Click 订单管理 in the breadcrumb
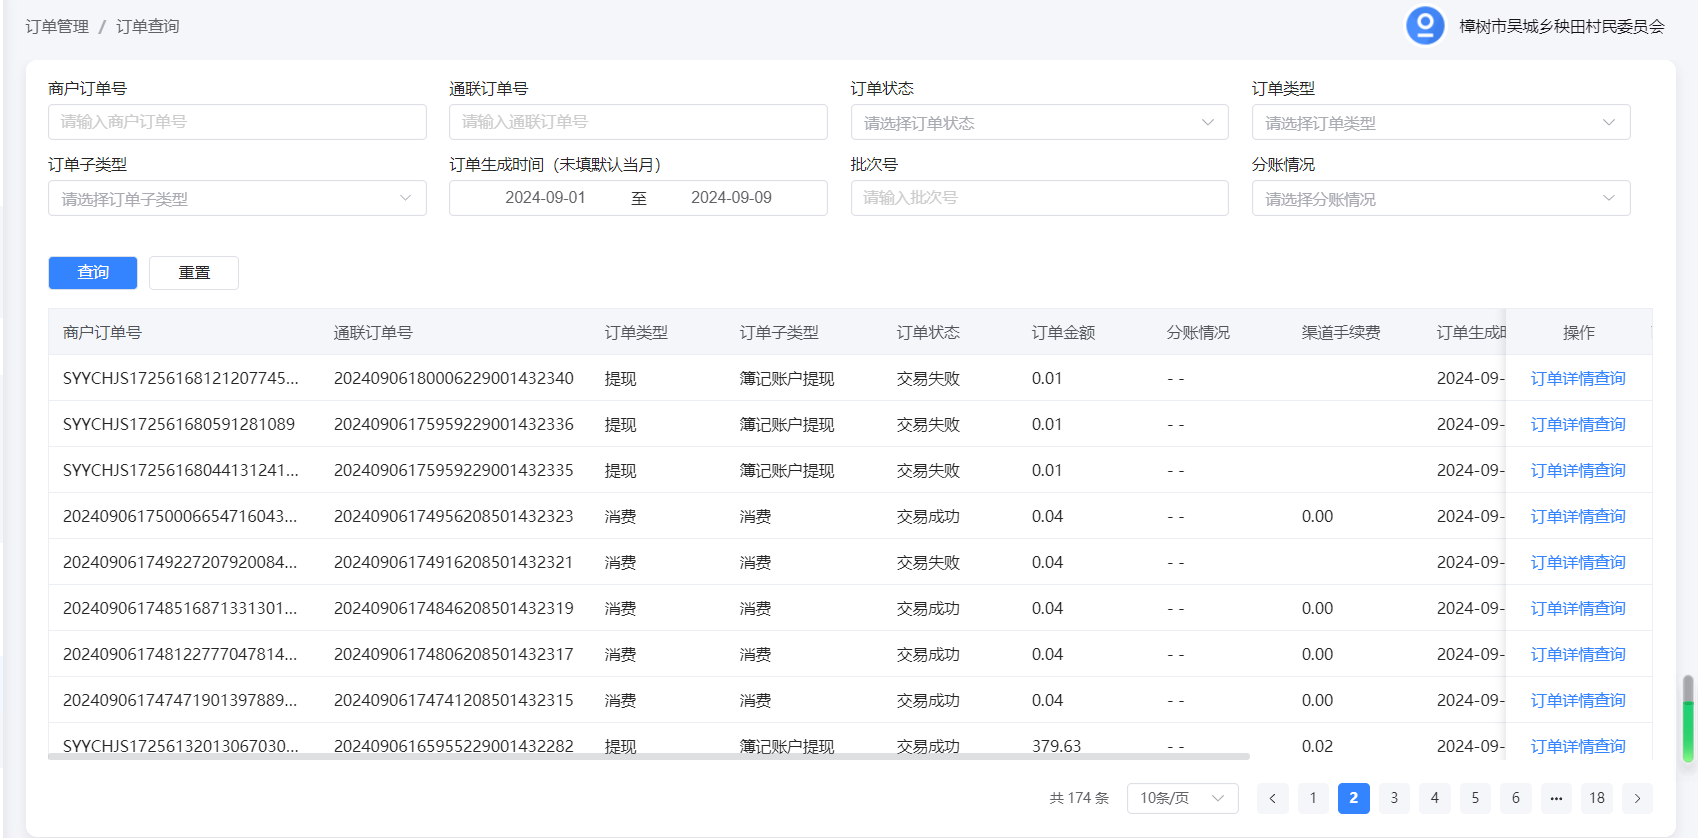The image size is (1698, 838). (57, 27)
